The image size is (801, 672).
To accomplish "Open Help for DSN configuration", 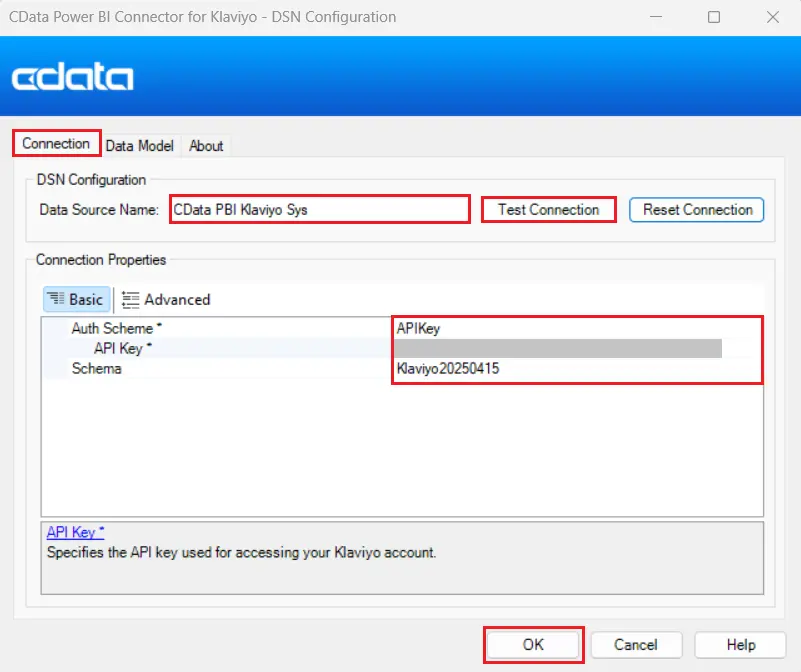I will [x=740, y=644].
